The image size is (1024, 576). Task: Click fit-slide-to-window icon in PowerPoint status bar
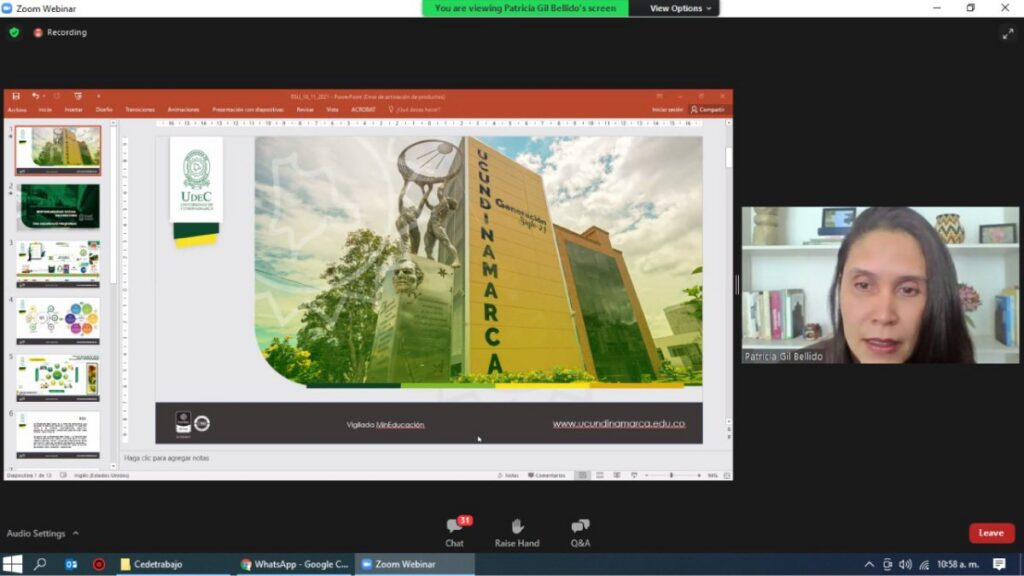(x=727, y=475)
